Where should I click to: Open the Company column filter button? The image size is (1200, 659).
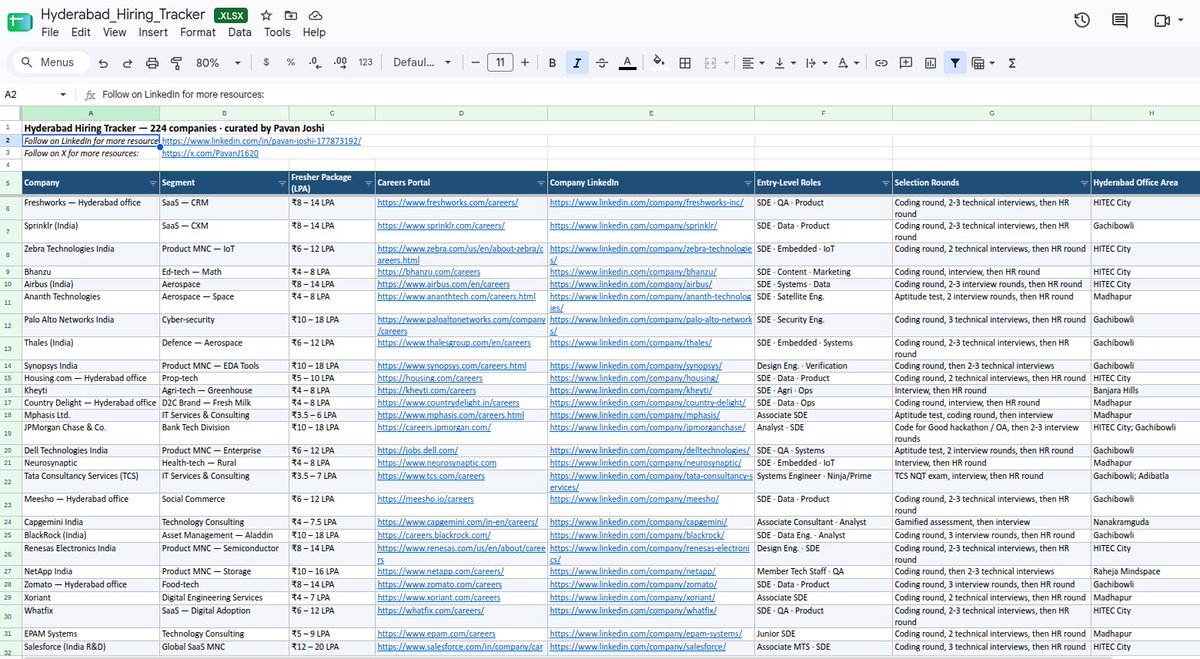pos(152,184)
